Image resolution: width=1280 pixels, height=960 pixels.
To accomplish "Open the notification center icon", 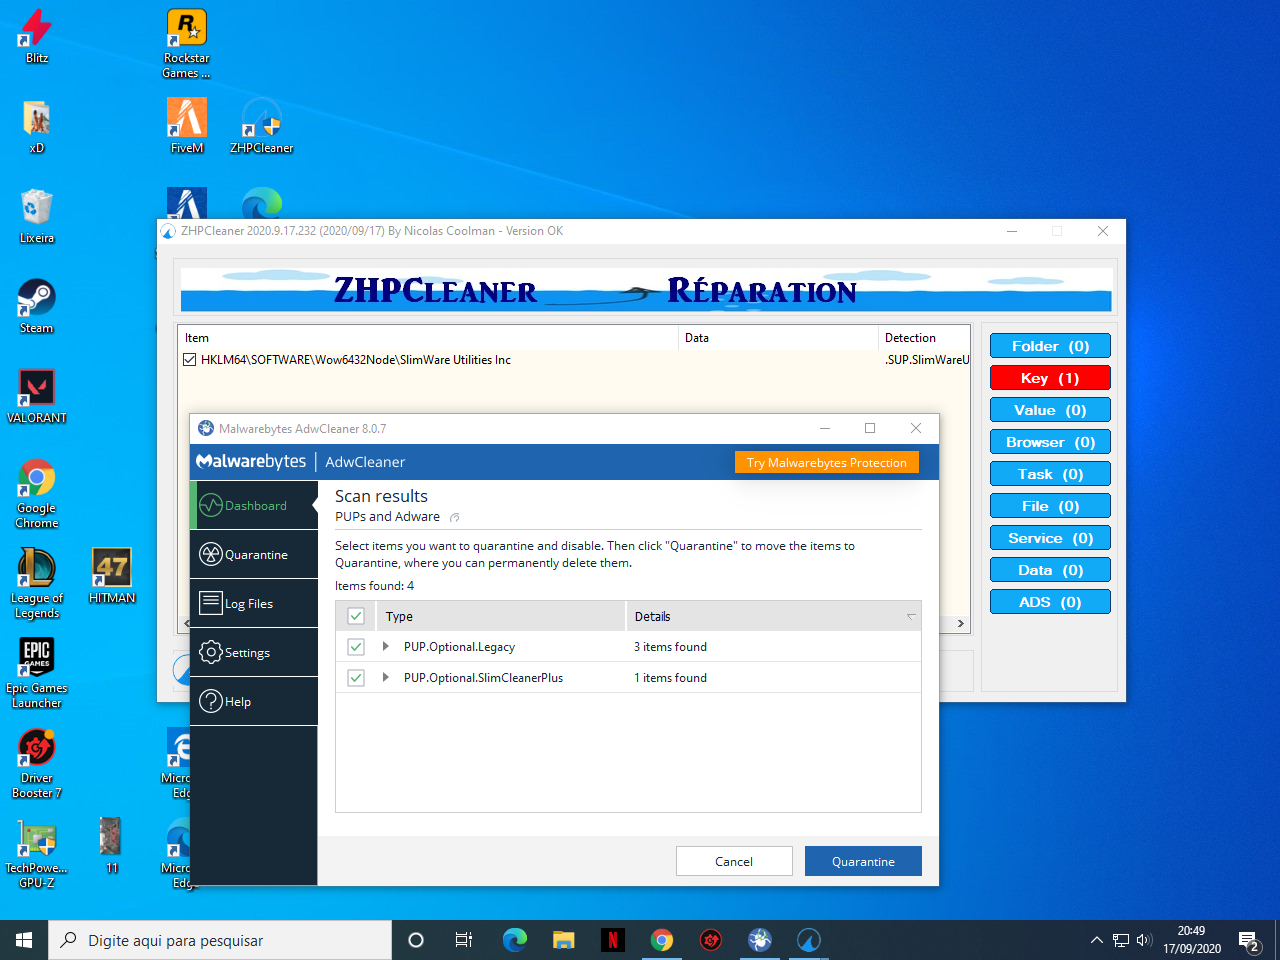I will click(x=1249, y=940).
